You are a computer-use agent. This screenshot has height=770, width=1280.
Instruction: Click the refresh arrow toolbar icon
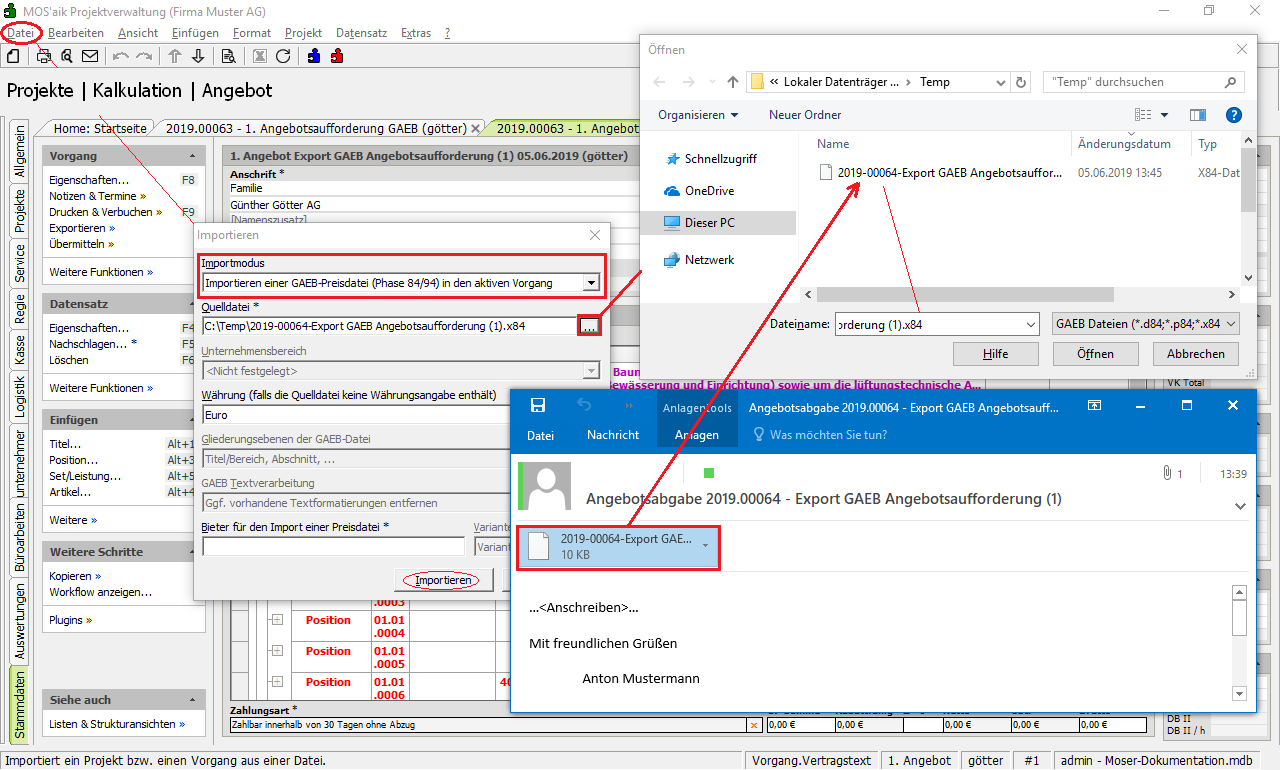(x=283, y=56)
